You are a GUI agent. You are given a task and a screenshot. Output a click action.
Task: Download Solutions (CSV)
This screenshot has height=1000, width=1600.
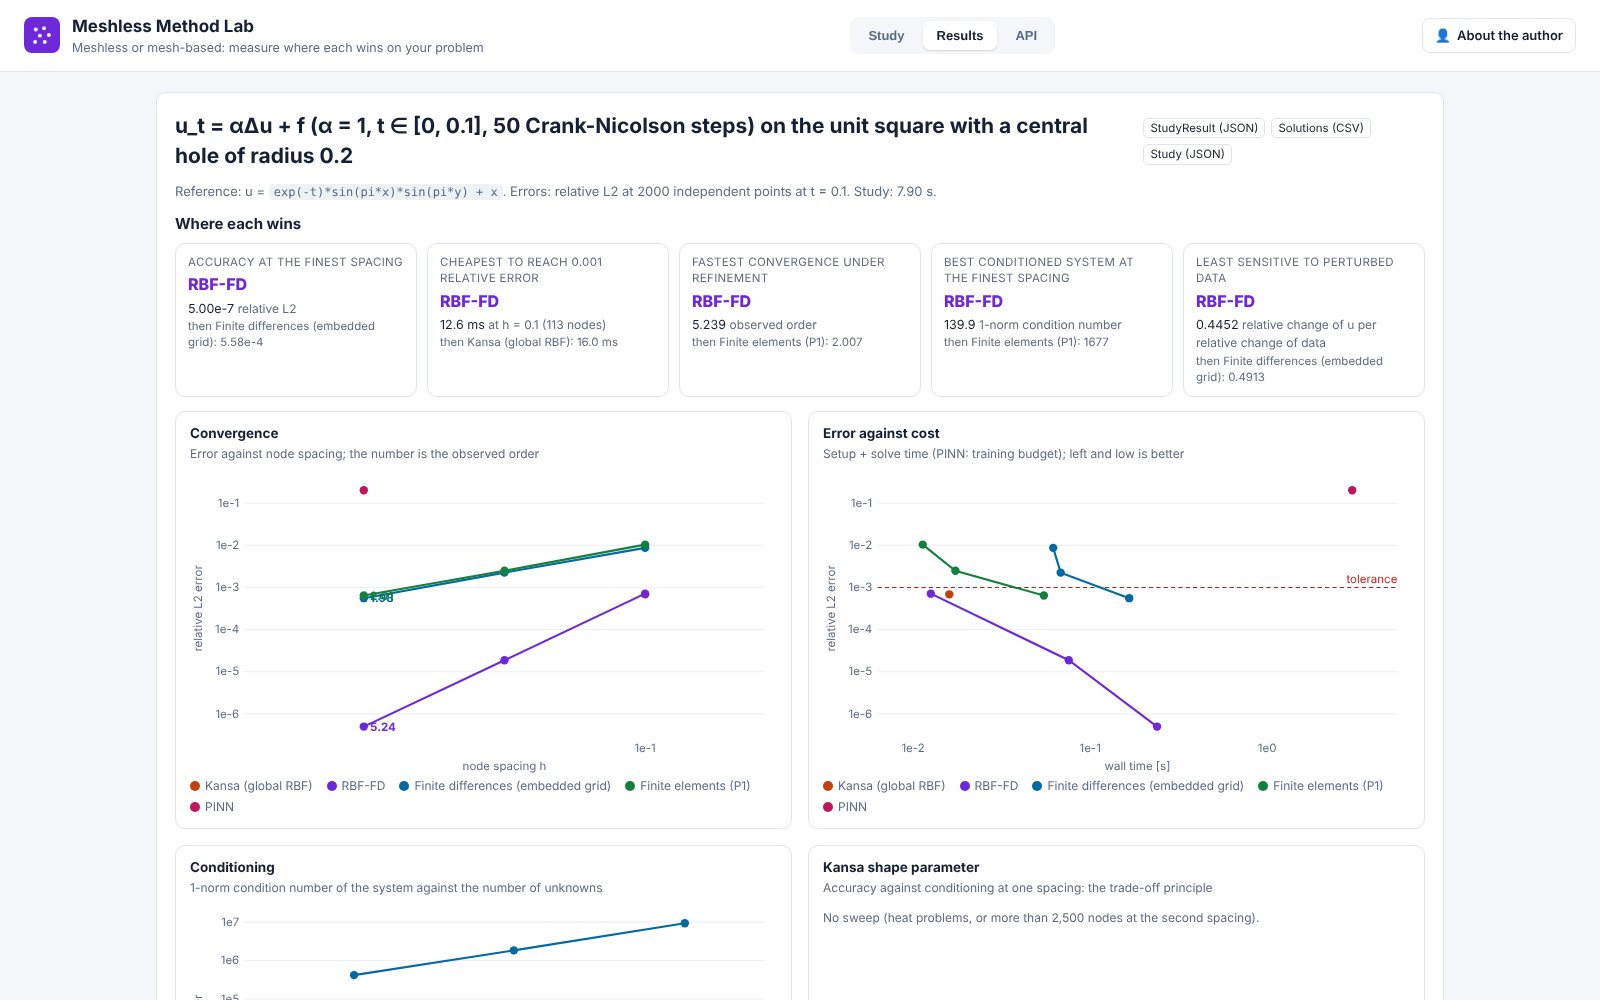coord(1320,128)
